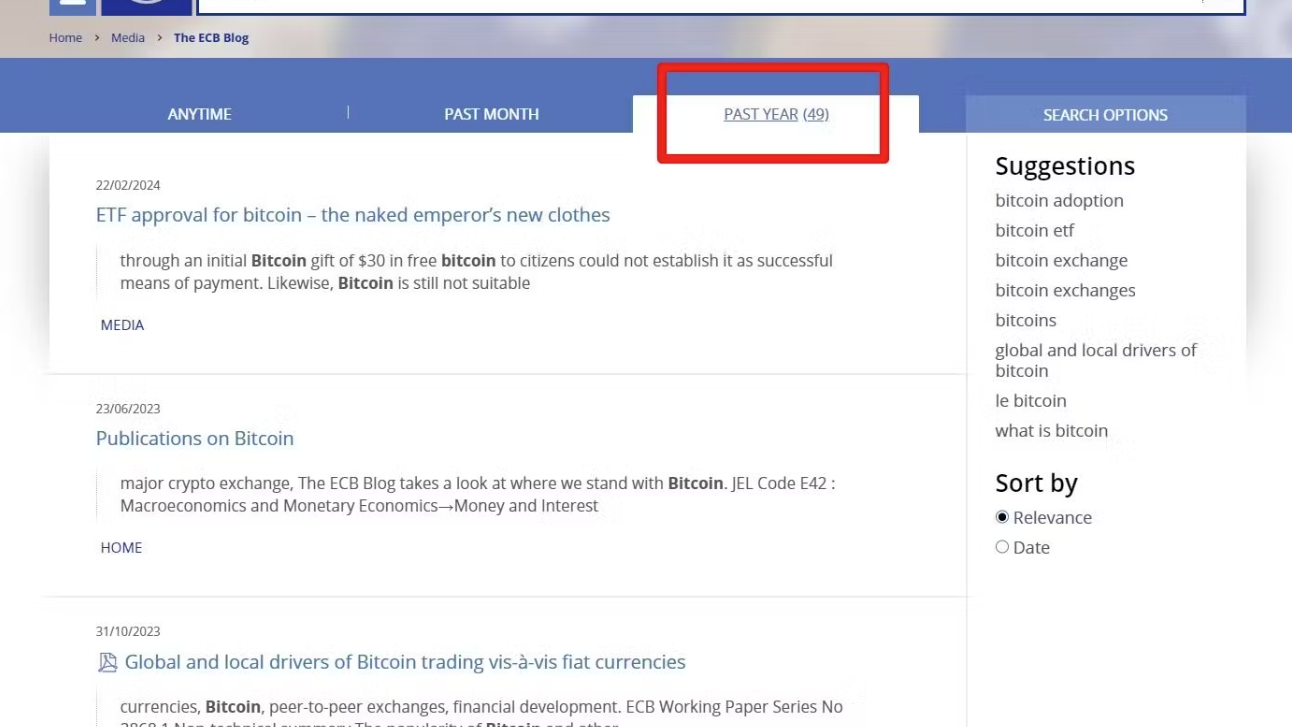The height and width of the screenshot is (727, 1292).
Task: Choose suggestion bitcoin exchanges
Action: coord(1065,290)
